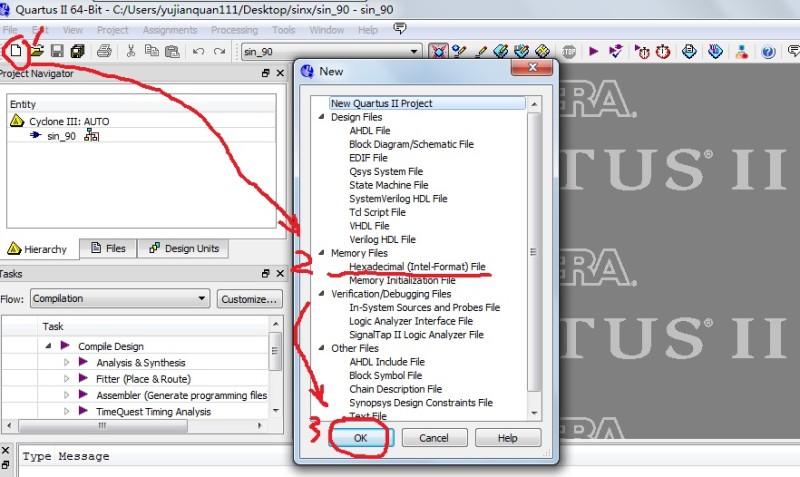
Task: Start compilation with the purple play icon
Action: (x=593, y=51)
